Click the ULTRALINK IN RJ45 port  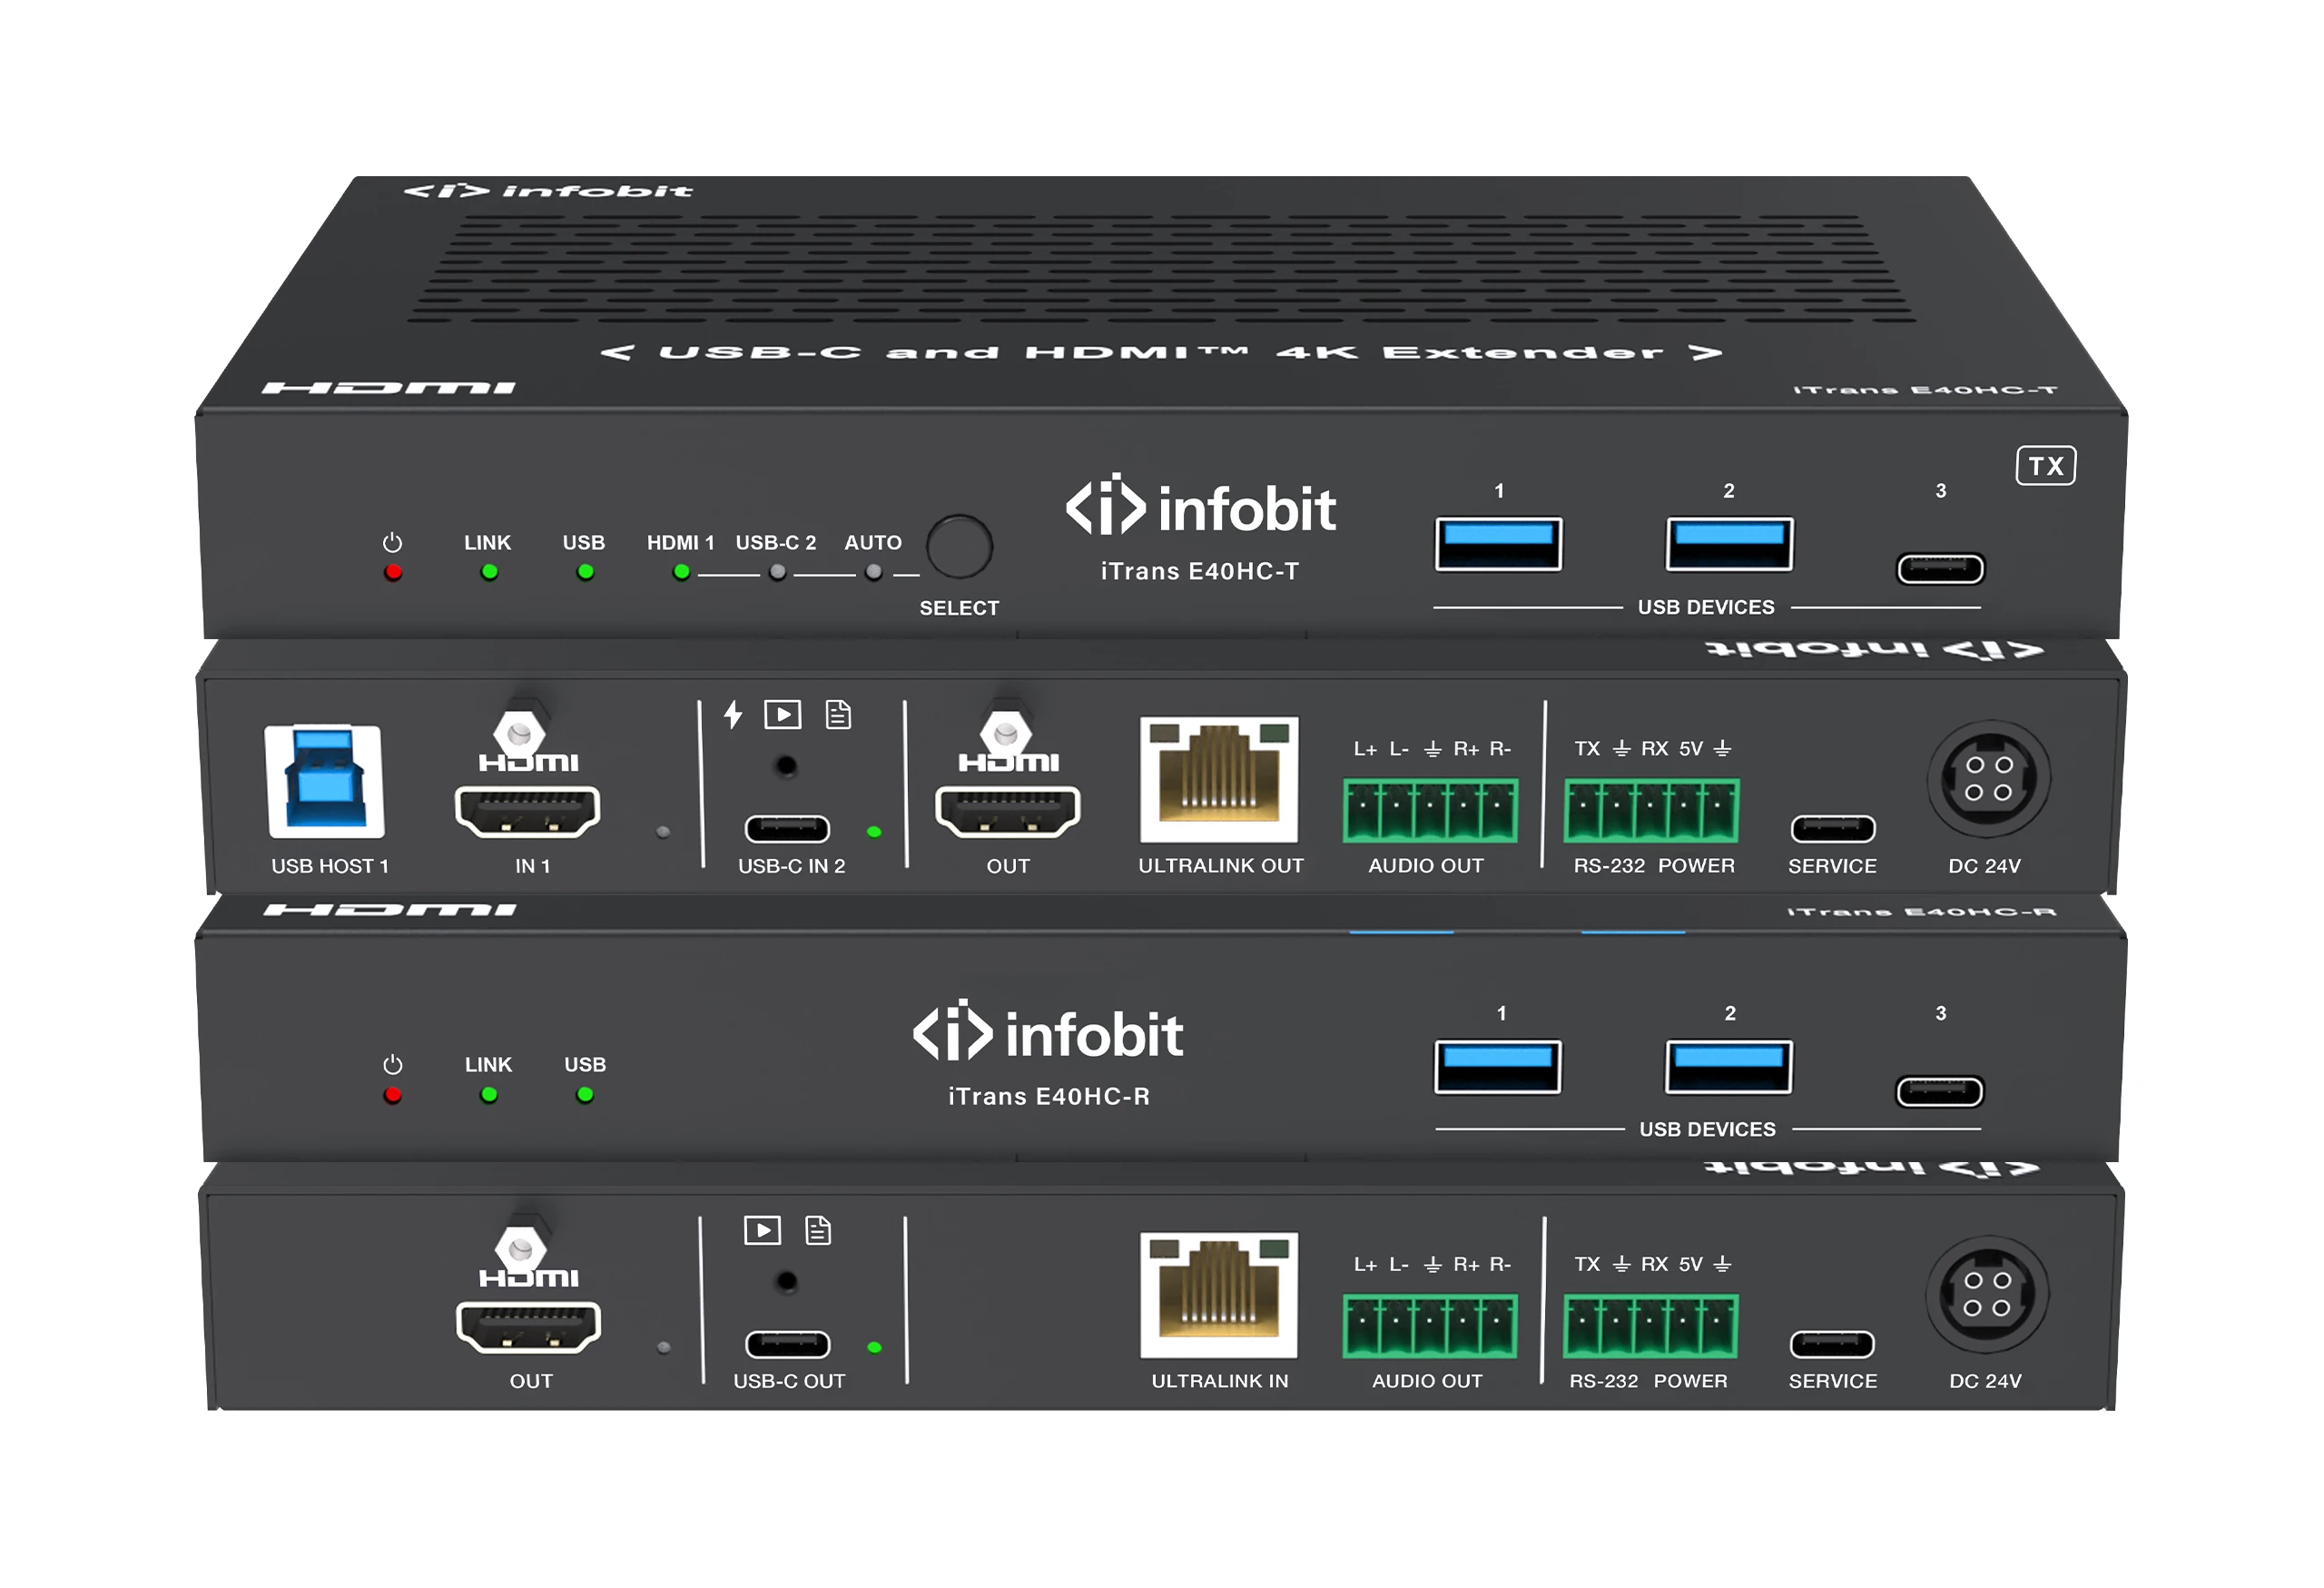coord(1219,1295)
